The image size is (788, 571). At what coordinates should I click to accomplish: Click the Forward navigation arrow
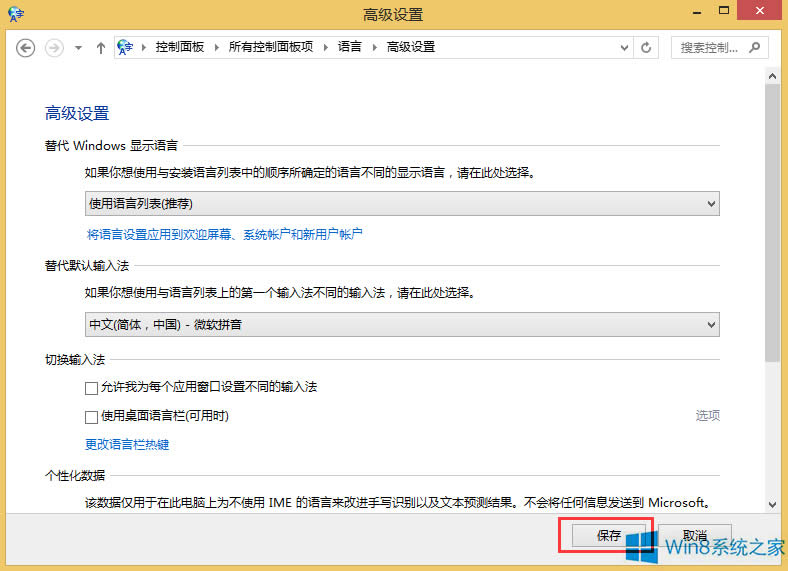click(54, 47)
